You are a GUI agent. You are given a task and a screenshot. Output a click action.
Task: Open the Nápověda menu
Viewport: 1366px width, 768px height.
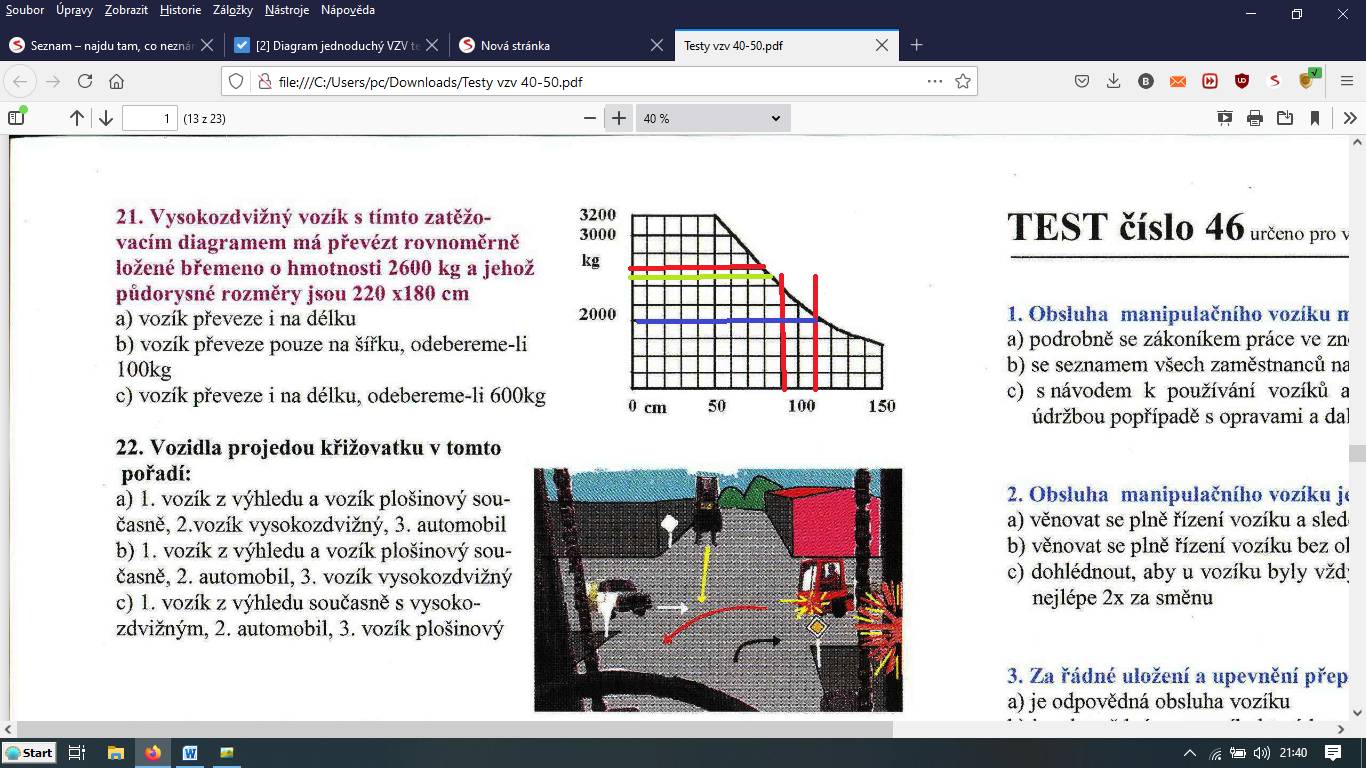(348, 10)
